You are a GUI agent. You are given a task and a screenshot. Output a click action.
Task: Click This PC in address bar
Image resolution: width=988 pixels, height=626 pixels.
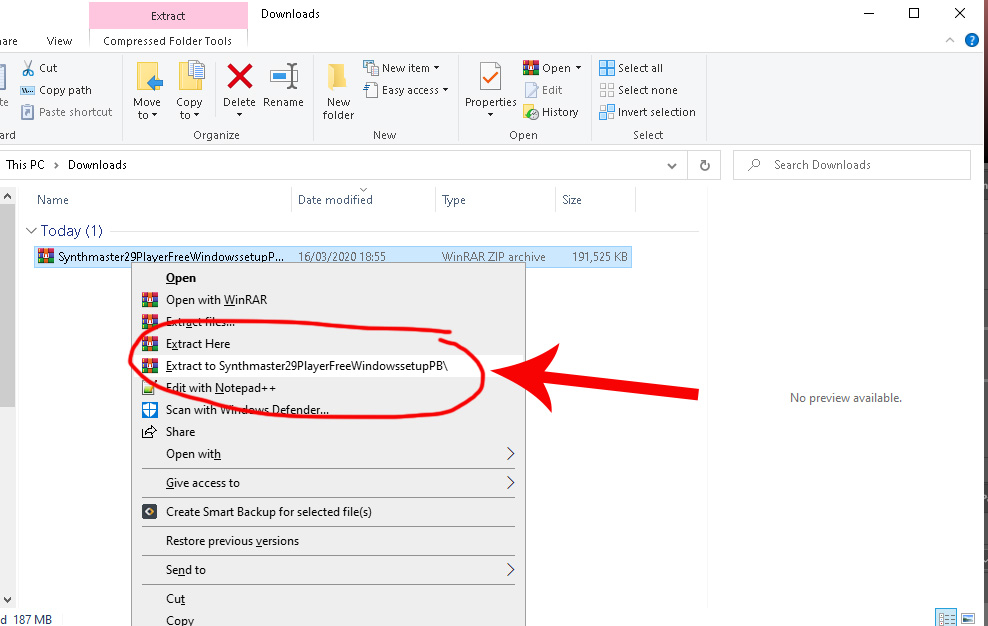click(25, 165)
